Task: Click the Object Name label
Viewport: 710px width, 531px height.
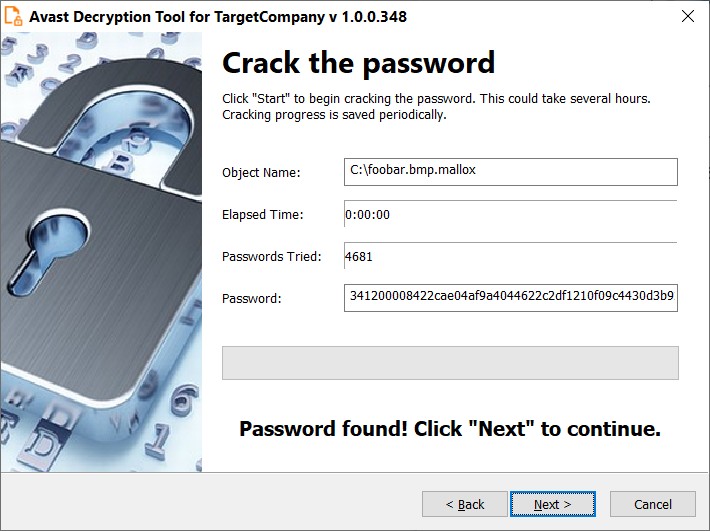Action: [261, 172]
